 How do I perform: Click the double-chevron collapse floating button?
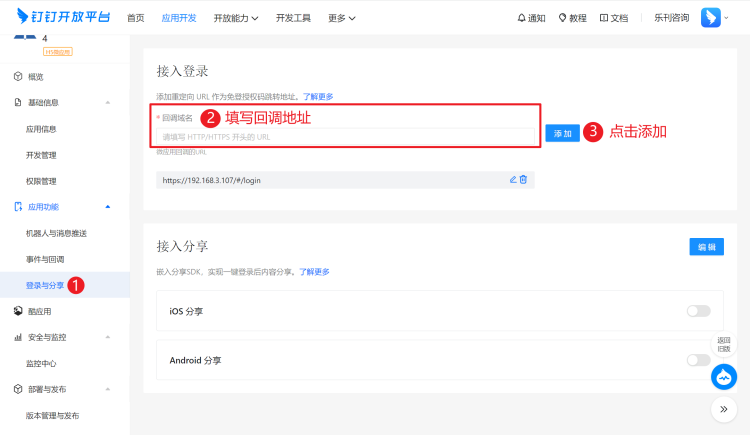pyautogui.click(x=724, y=409)
